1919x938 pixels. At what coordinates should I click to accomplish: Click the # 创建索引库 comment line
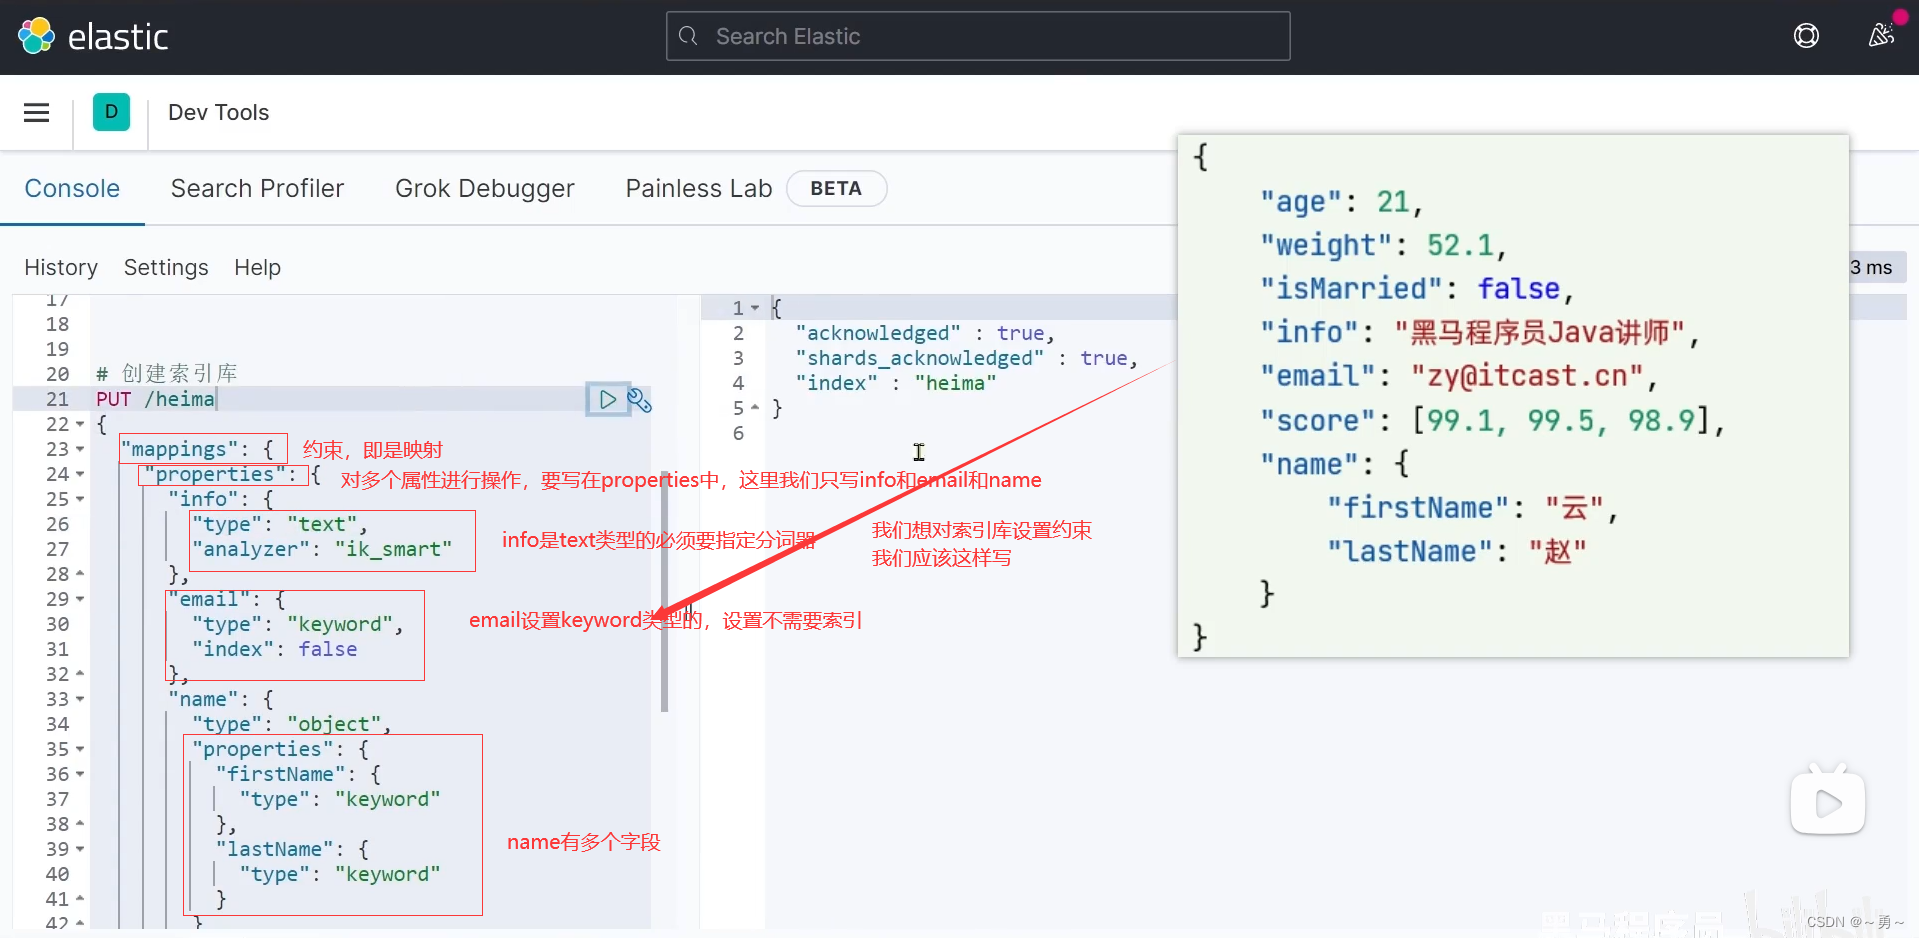click(x=166, y=374)
